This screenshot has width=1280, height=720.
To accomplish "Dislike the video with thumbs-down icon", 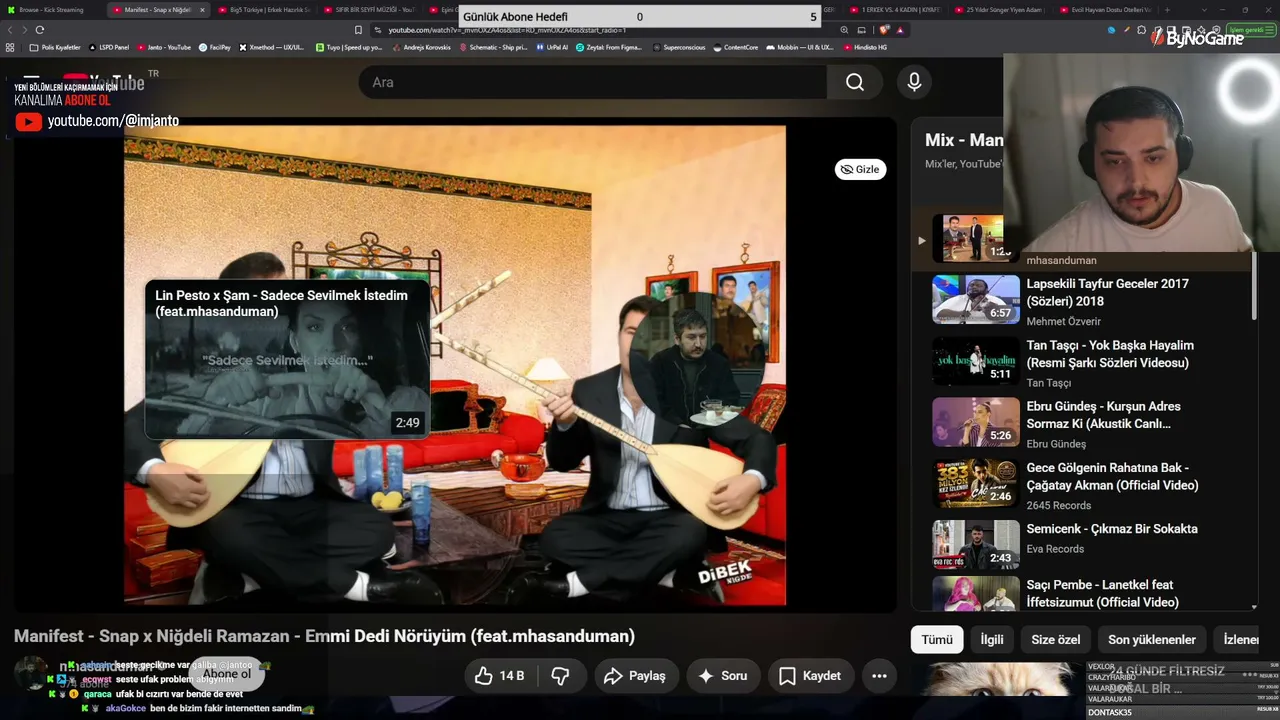I will (x=561, y=676).
